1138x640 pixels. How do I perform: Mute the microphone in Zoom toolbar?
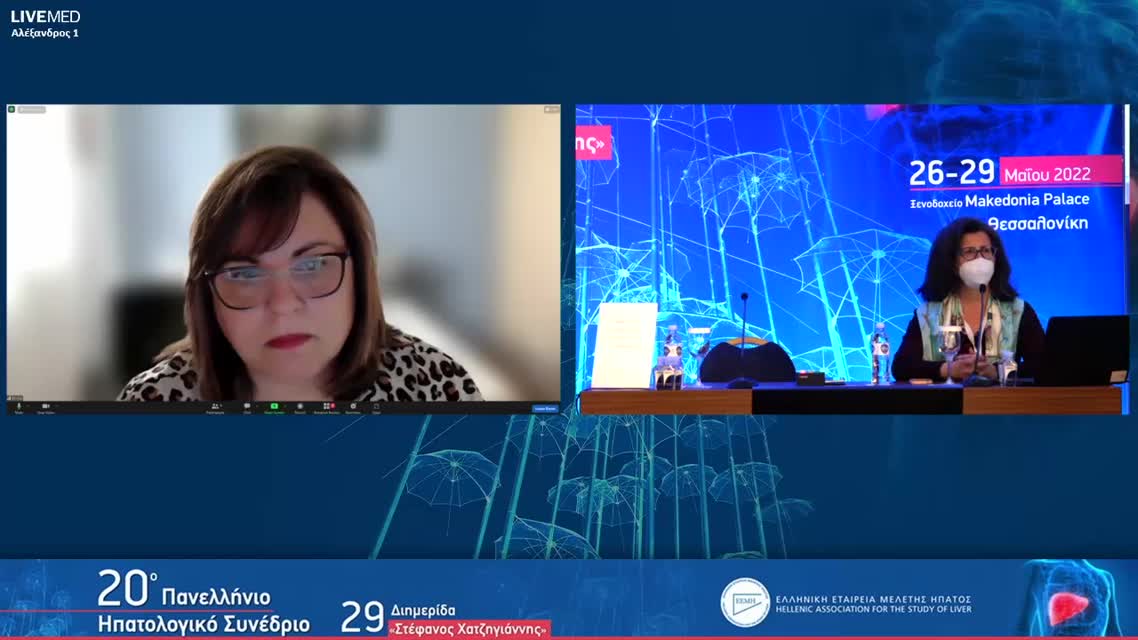pyautogui.click(x=19, y=407)
